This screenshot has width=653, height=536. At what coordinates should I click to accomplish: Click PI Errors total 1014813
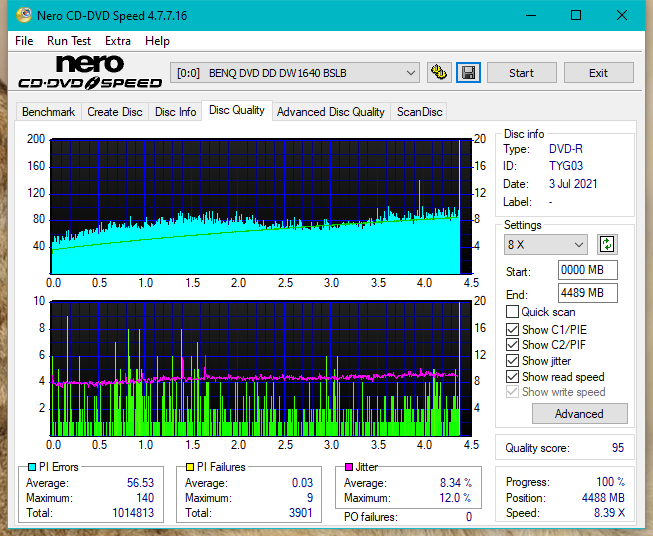click(133, 513)
